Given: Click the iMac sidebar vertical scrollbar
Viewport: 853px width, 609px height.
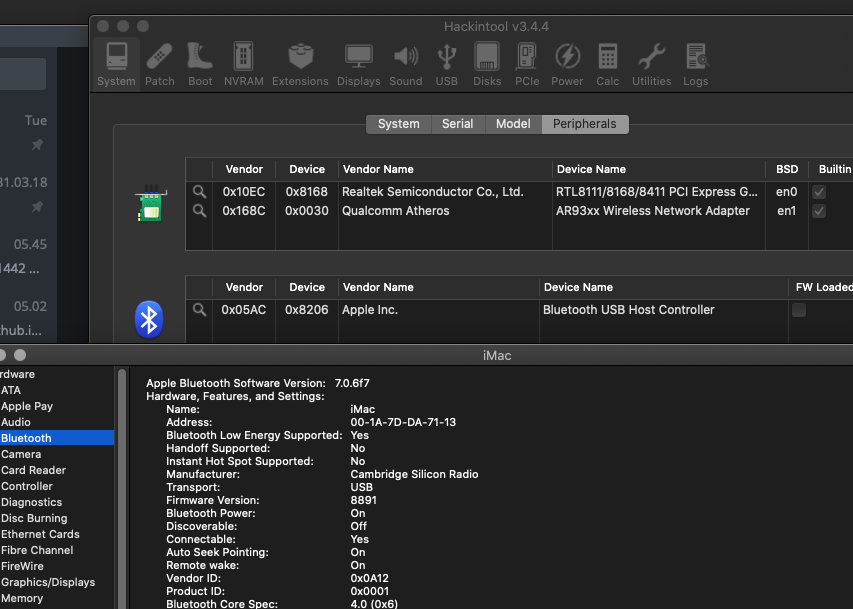Looking at the screenshot, I should pyautogui.click(x=122, y=489).
